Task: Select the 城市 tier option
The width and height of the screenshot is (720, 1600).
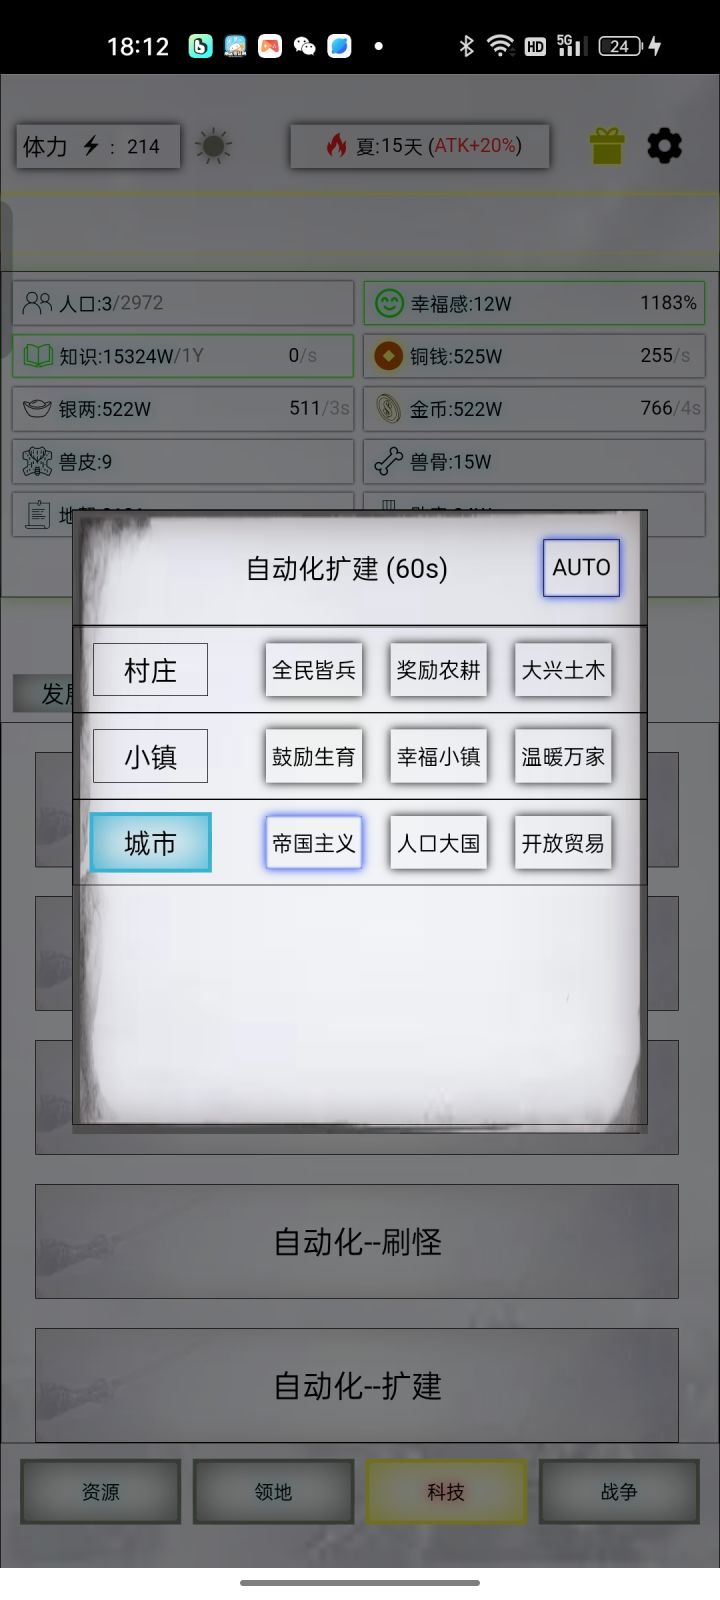Action: (150, 842)
